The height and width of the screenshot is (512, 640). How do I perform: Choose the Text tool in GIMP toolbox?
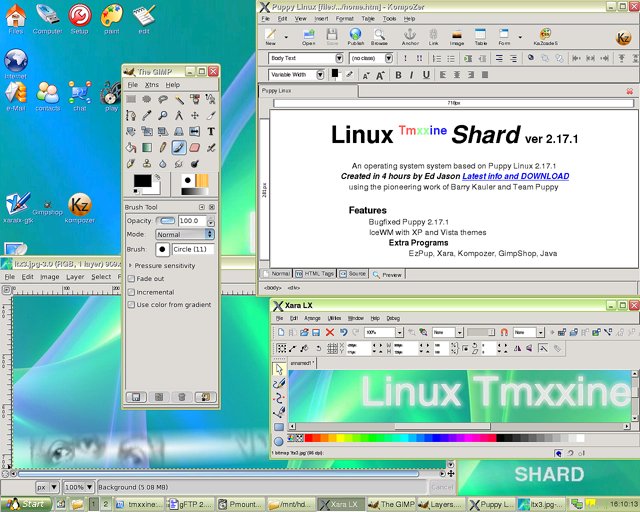(x=211, y=131)
